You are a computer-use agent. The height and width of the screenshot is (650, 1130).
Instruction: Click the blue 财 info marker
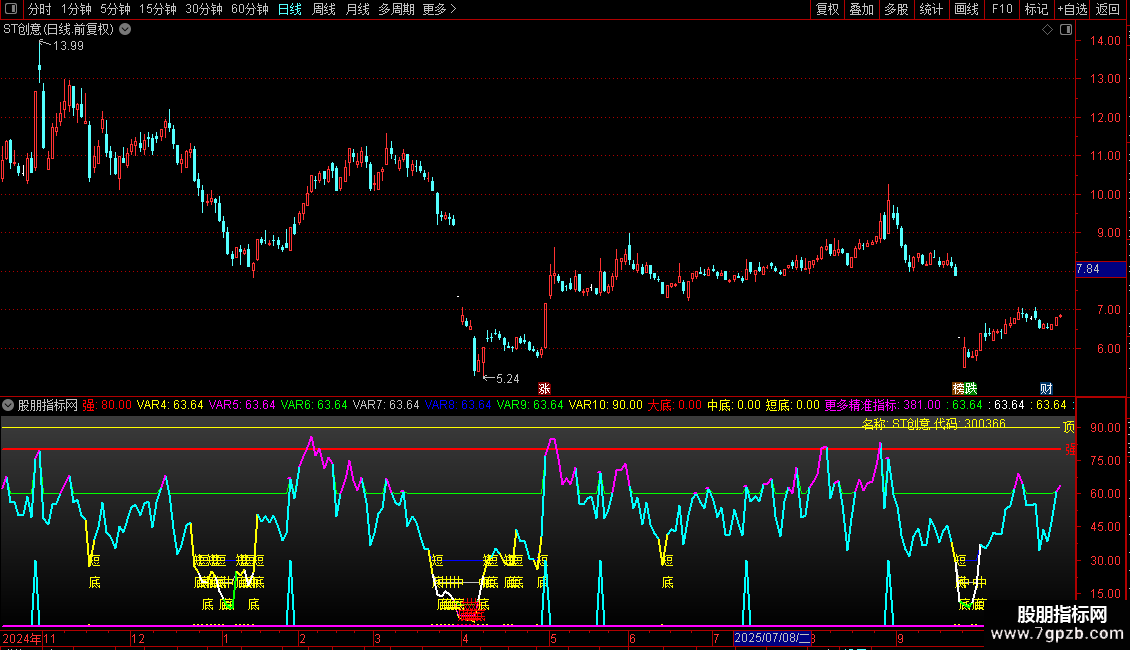pyautogui.click(x=1046, y=388)
